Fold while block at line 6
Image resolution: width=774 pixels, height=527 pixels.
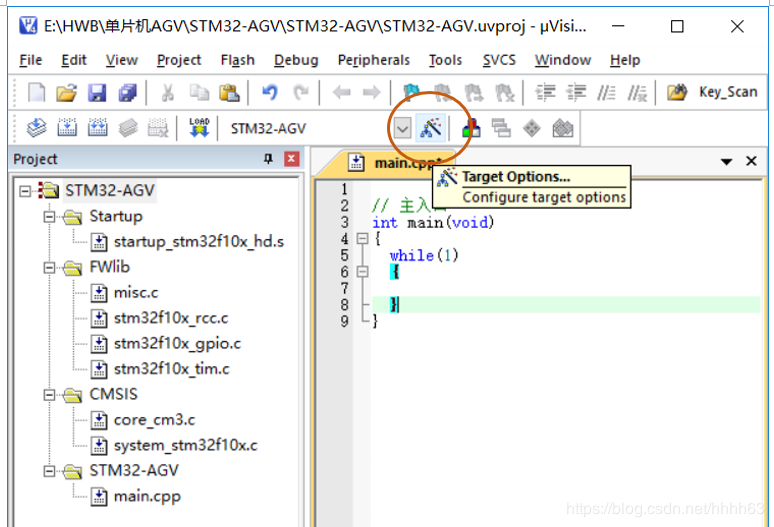click(362, 271)
